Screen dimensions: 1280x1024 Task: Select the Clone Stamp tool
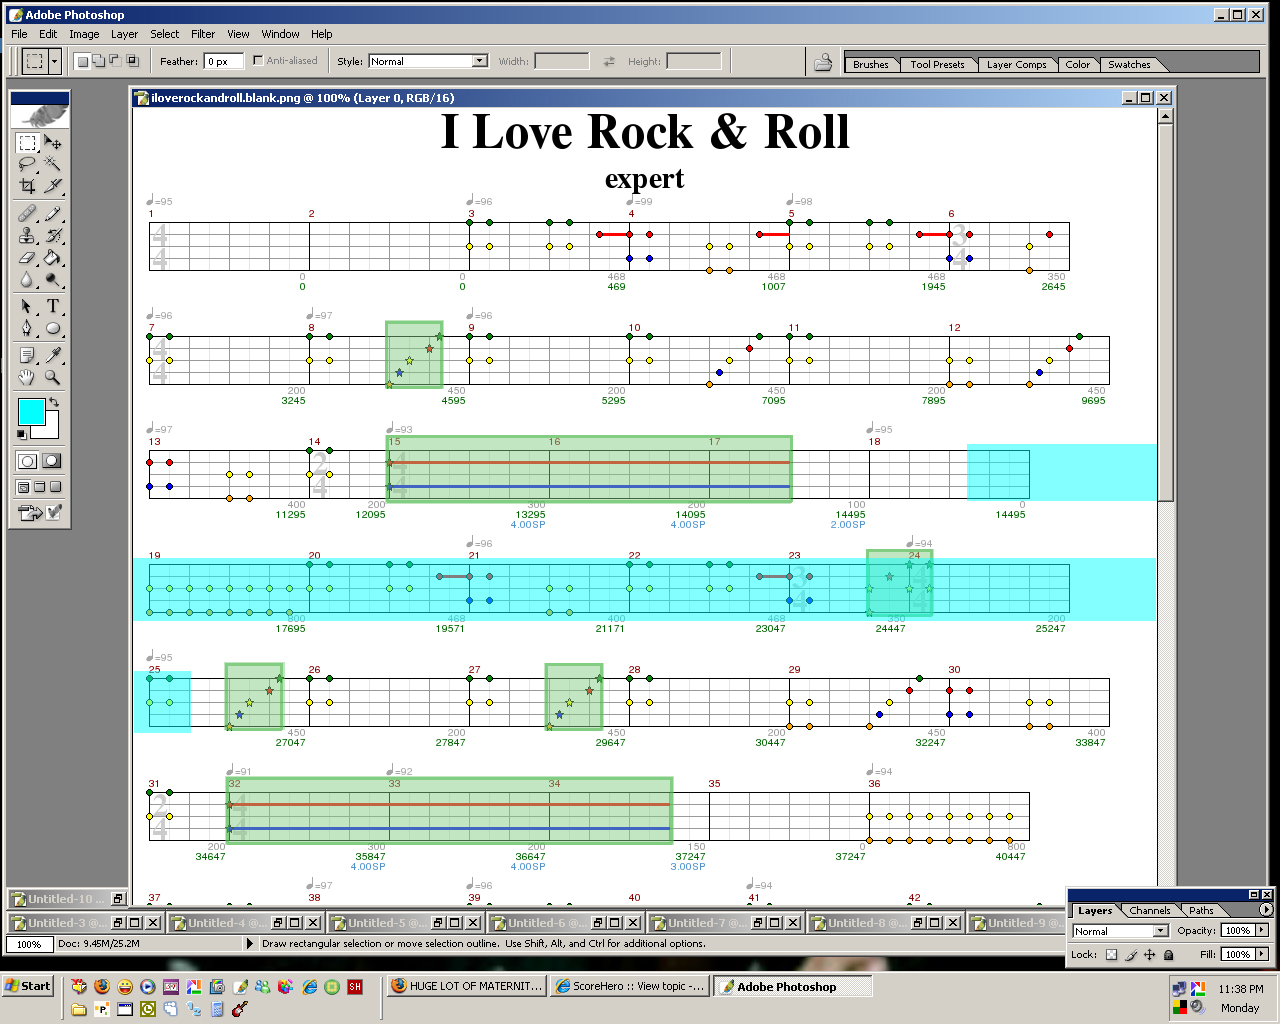(27, 235)
